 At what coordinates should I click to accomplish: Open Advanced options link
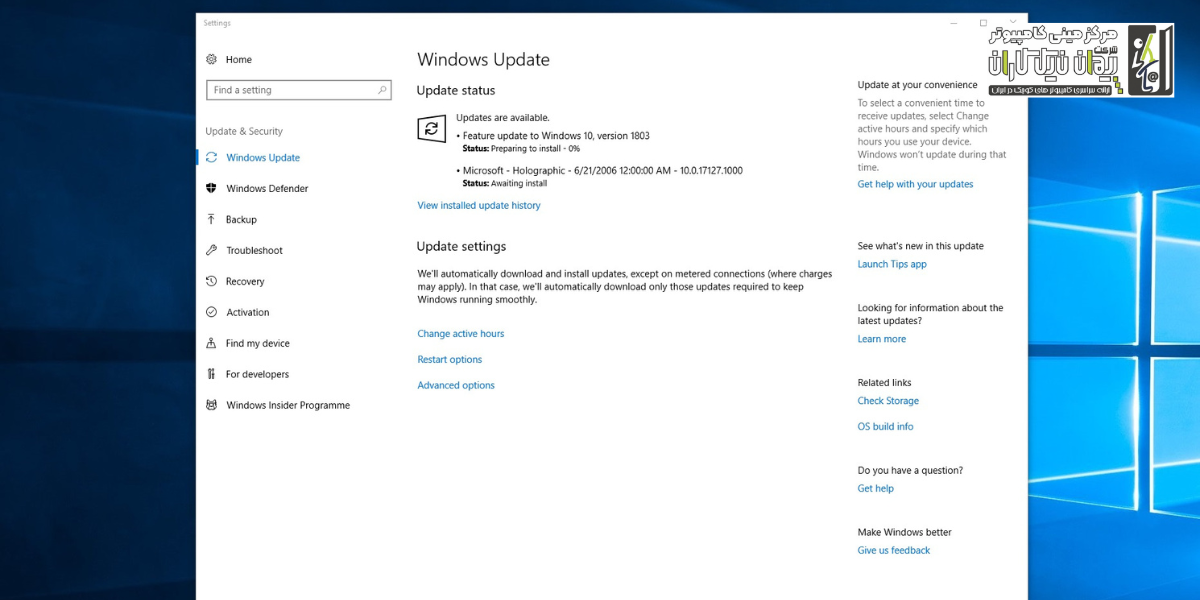click(455, 386)
